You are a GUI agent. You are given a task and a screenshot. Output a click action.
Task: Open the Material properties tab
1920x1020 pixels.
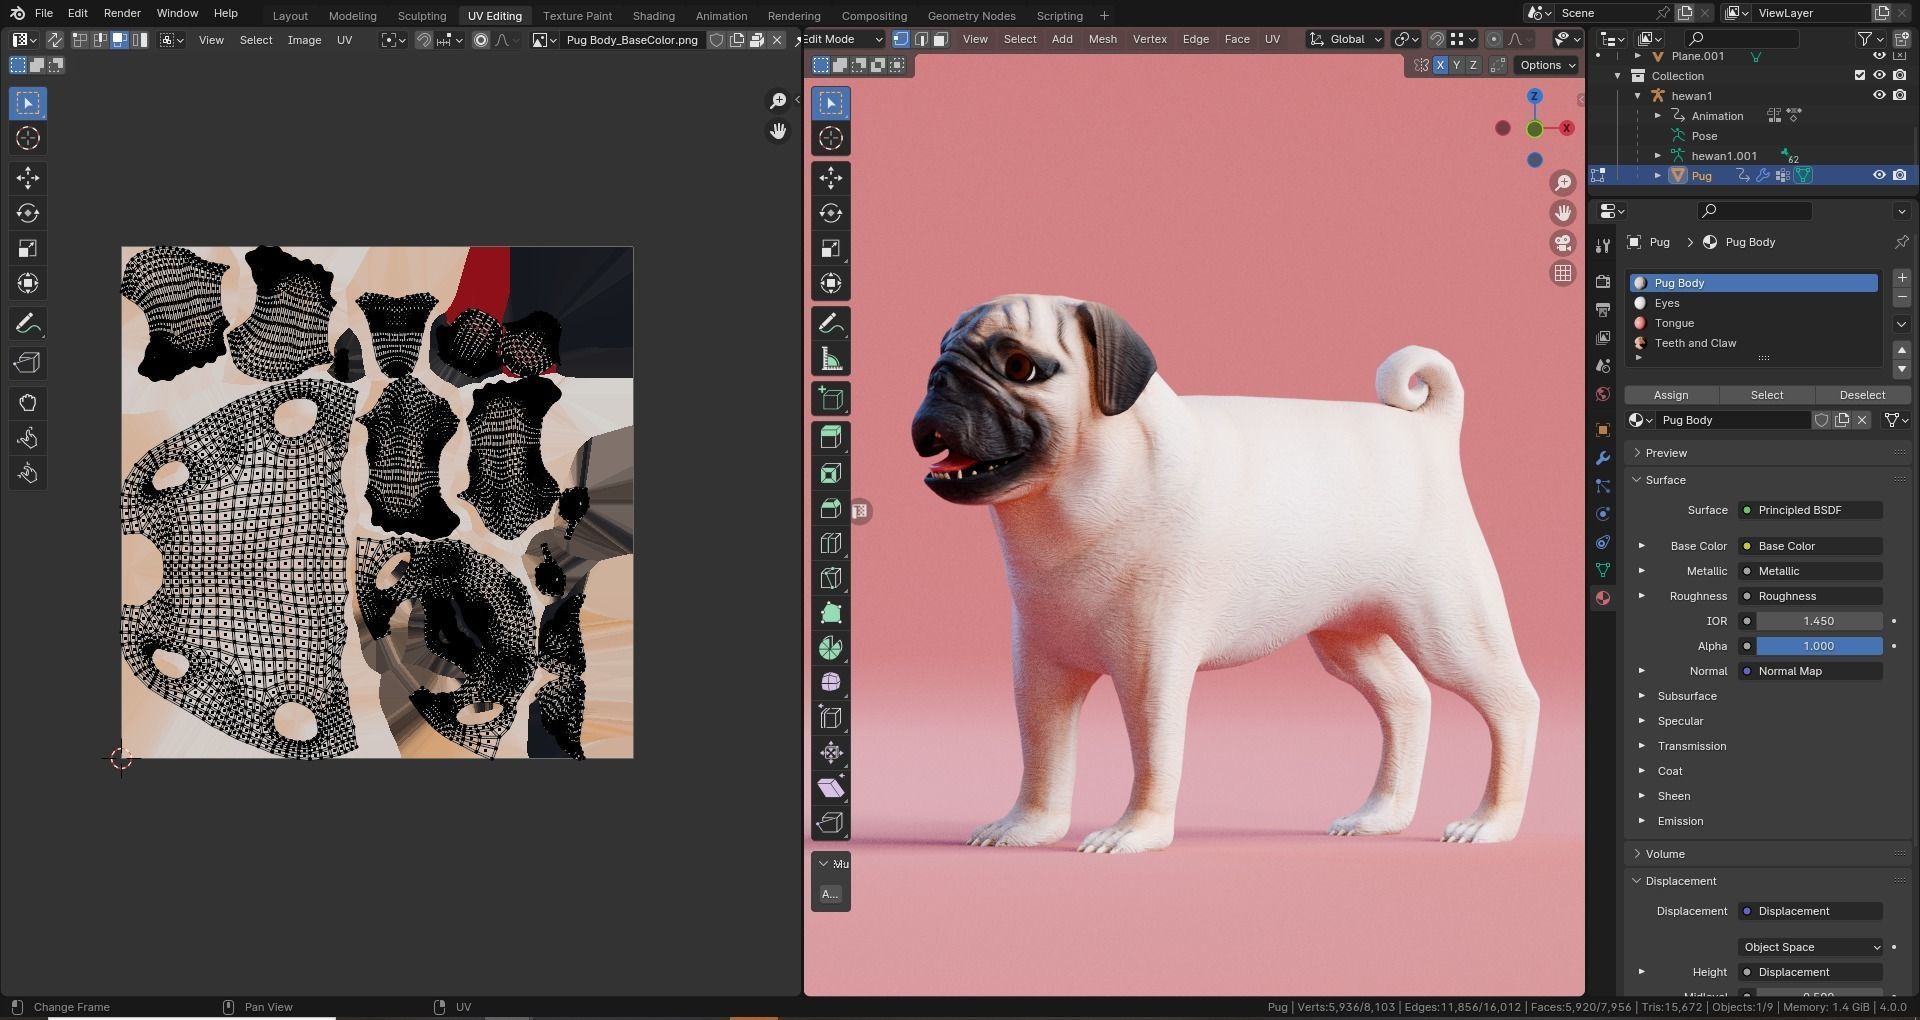1603,598
